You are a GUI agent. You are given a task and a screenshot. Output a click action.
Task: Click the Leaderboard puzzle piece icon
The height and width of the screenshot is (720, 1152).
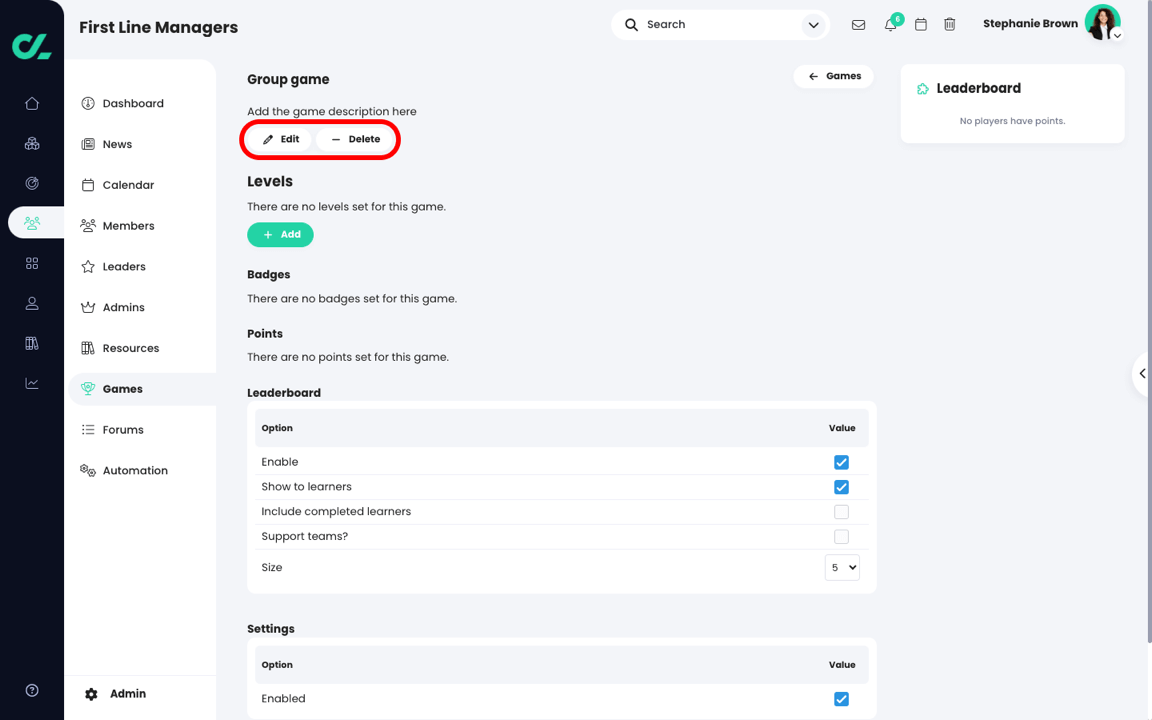[x=923, y=89]
